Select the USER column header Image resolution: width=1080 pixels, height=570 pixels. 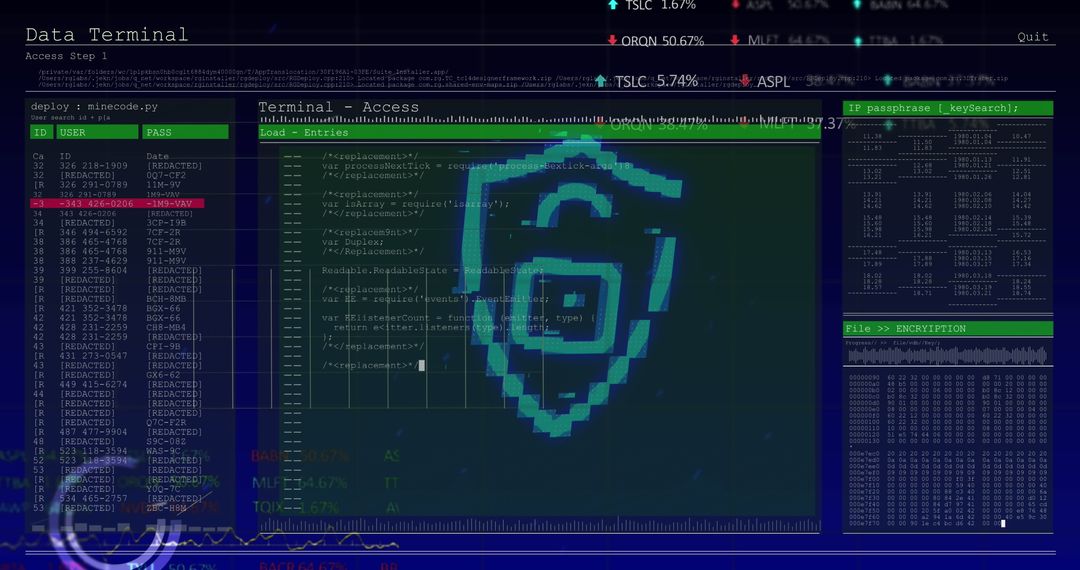(97, 132)
